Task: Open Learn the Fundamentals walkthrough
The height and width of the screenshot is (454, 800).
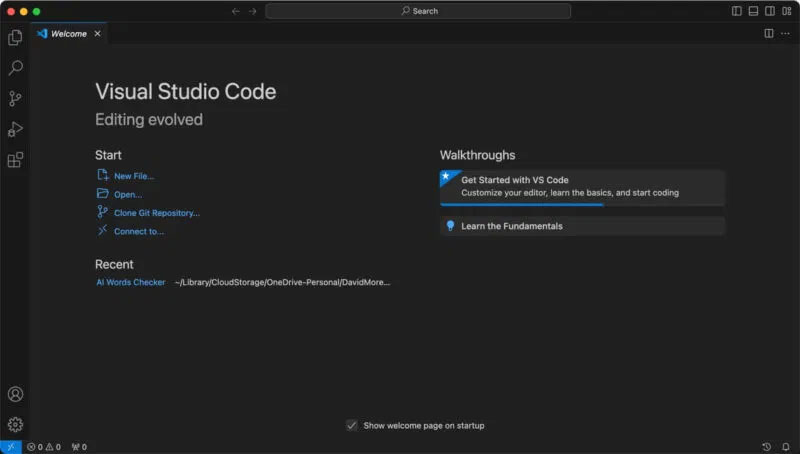Action: coord(582,226)
